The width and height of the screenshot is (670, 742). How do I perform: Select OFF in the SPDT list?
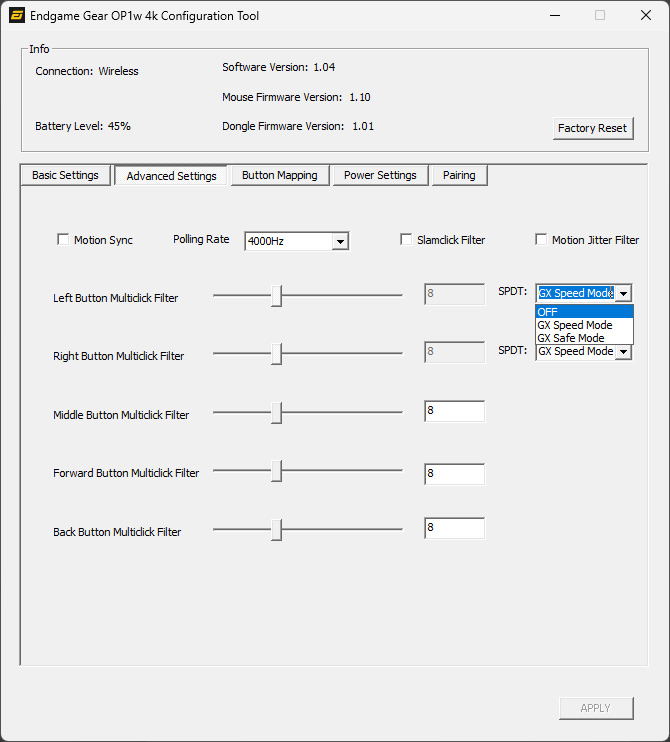point(584,312)
